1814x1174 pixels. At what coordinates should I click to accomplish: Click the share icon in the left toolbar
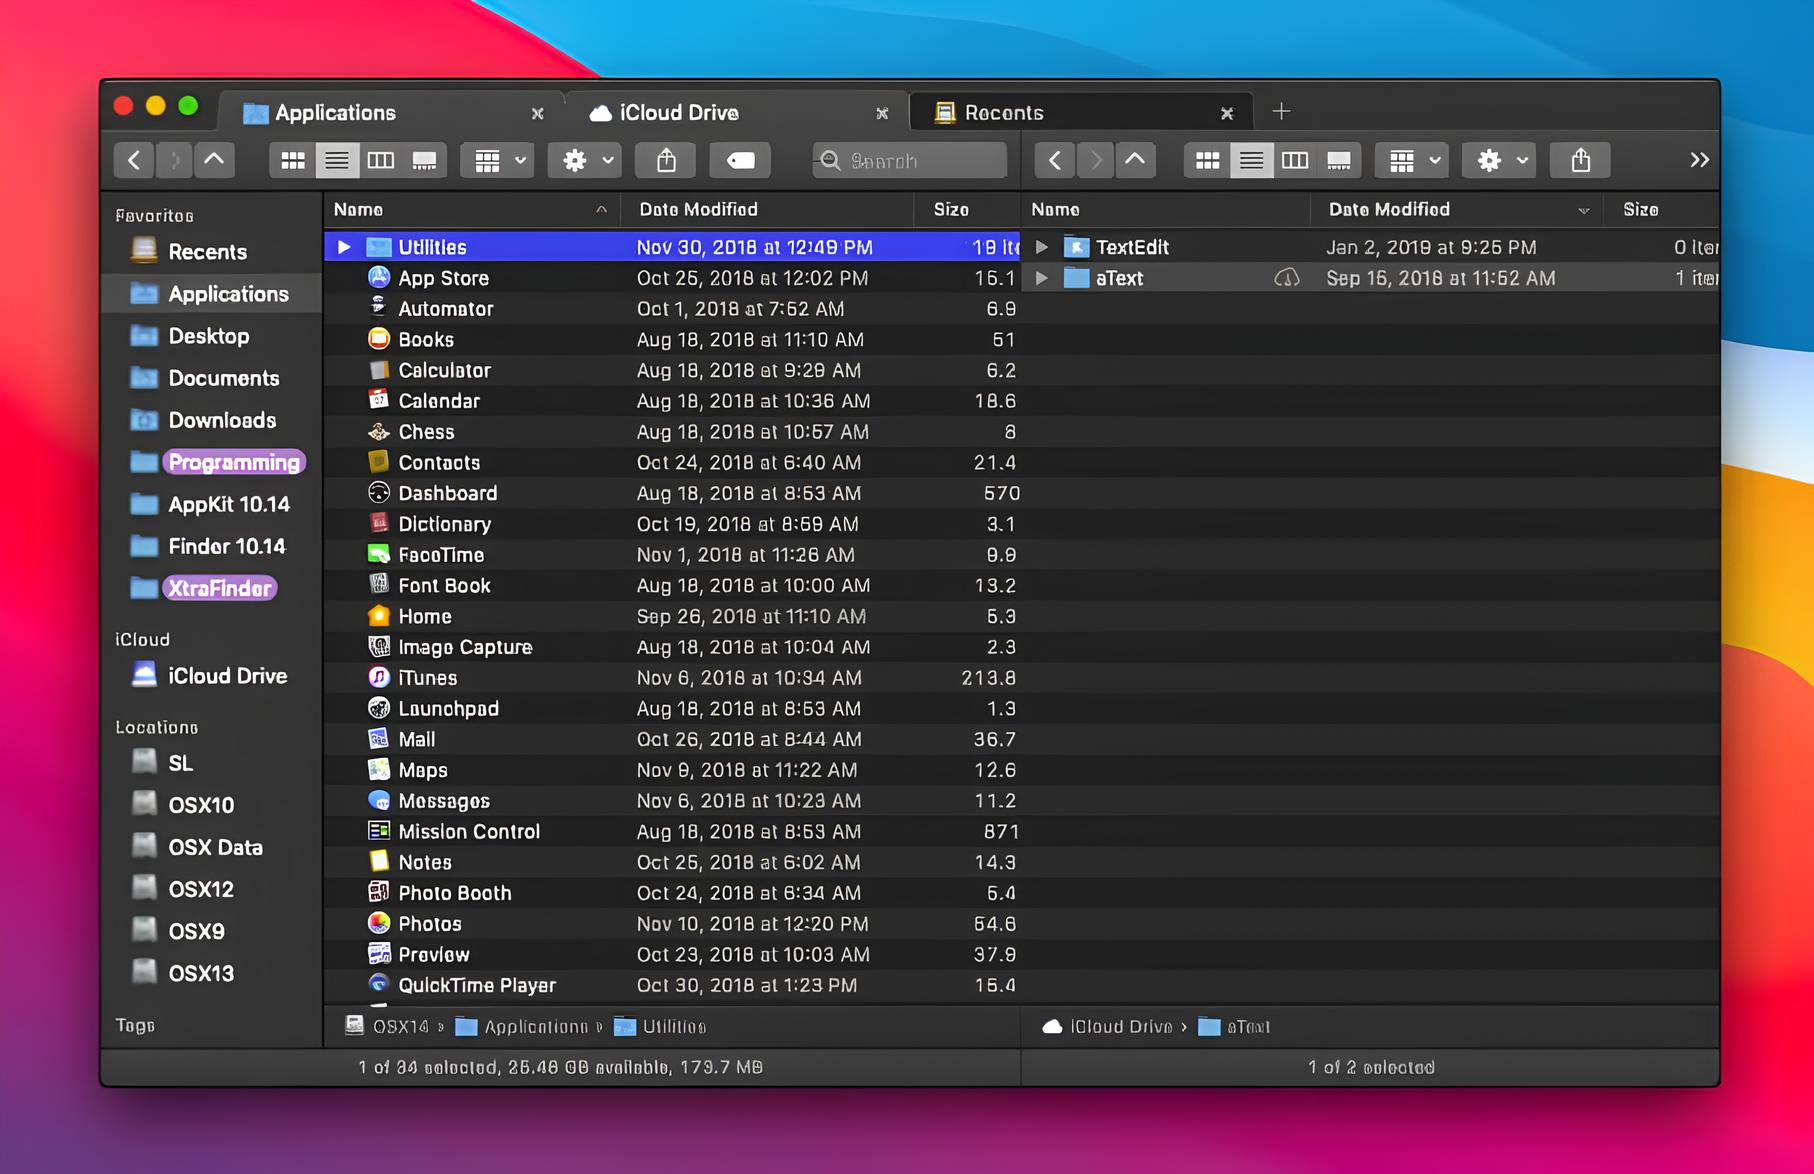pyautogui.click(x=666, y=160)
